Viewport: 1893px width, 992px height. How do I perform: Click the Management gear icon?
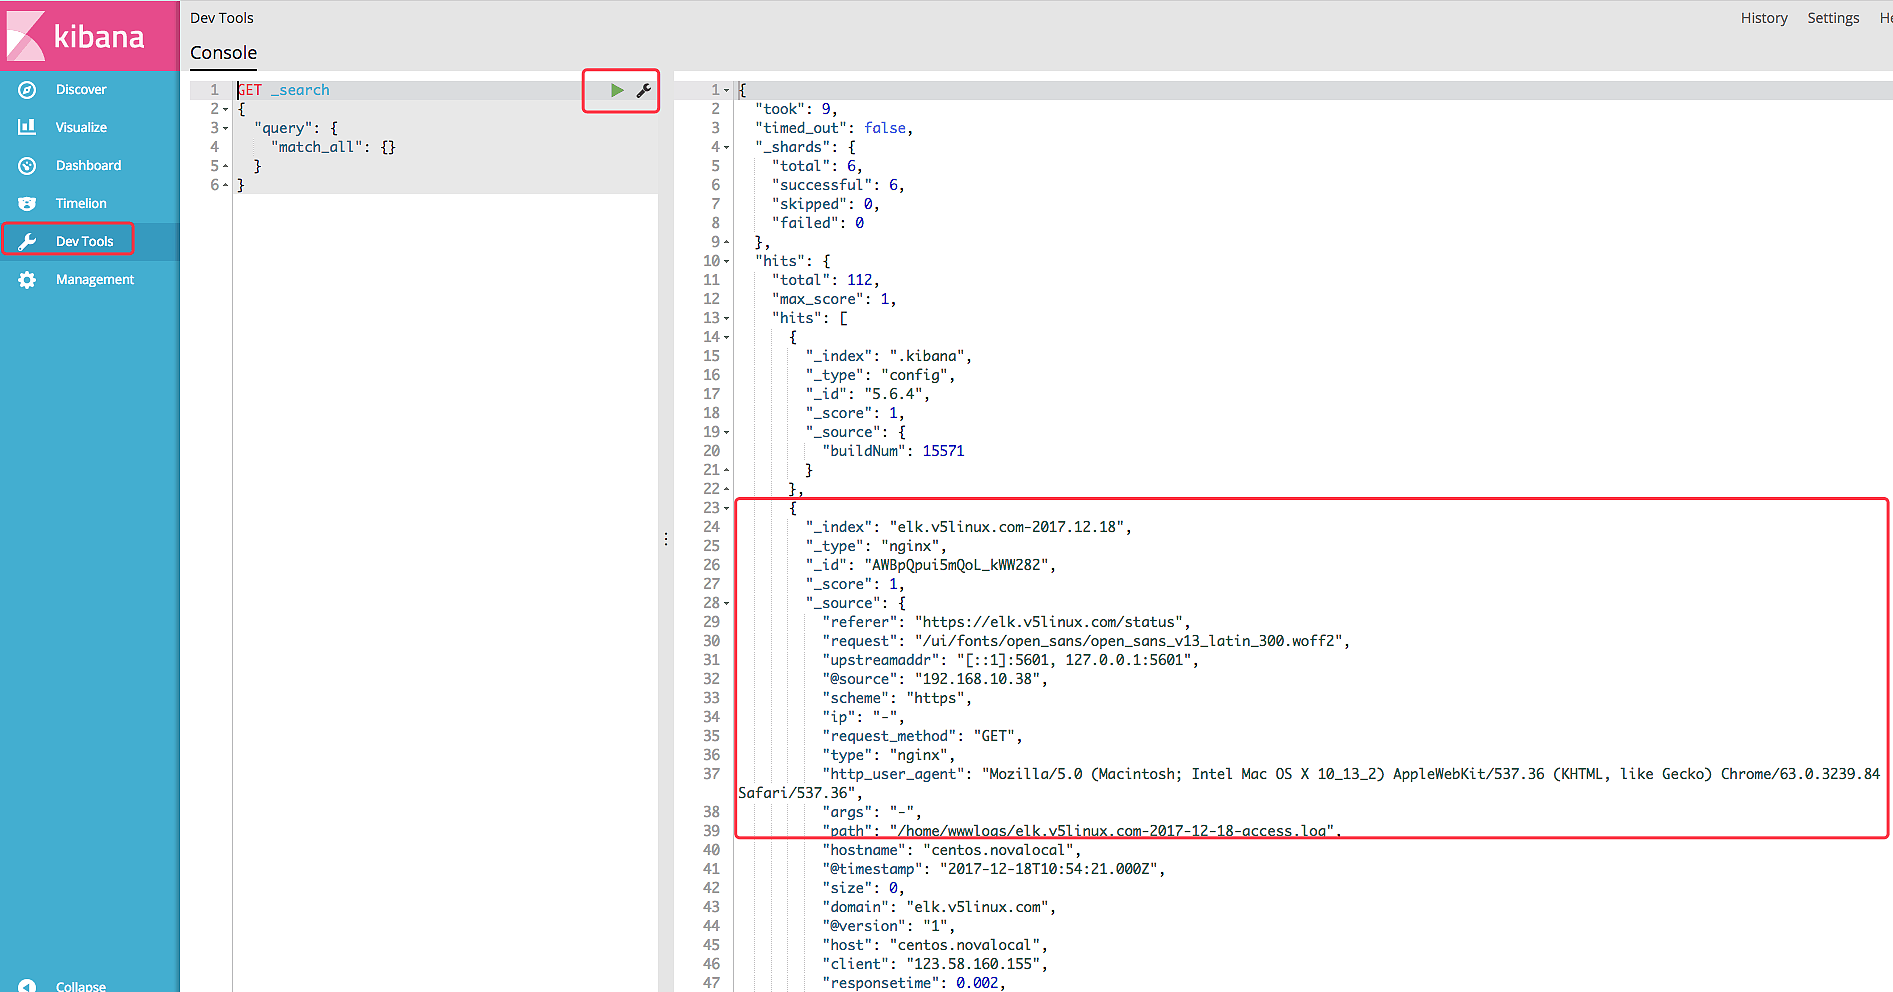coord(27,280)
